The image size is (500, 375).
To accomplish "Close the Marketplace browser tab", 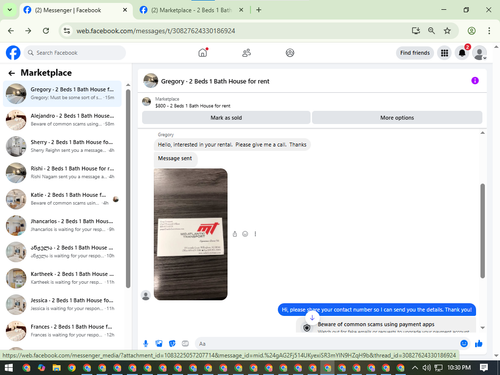I will 241,10.
